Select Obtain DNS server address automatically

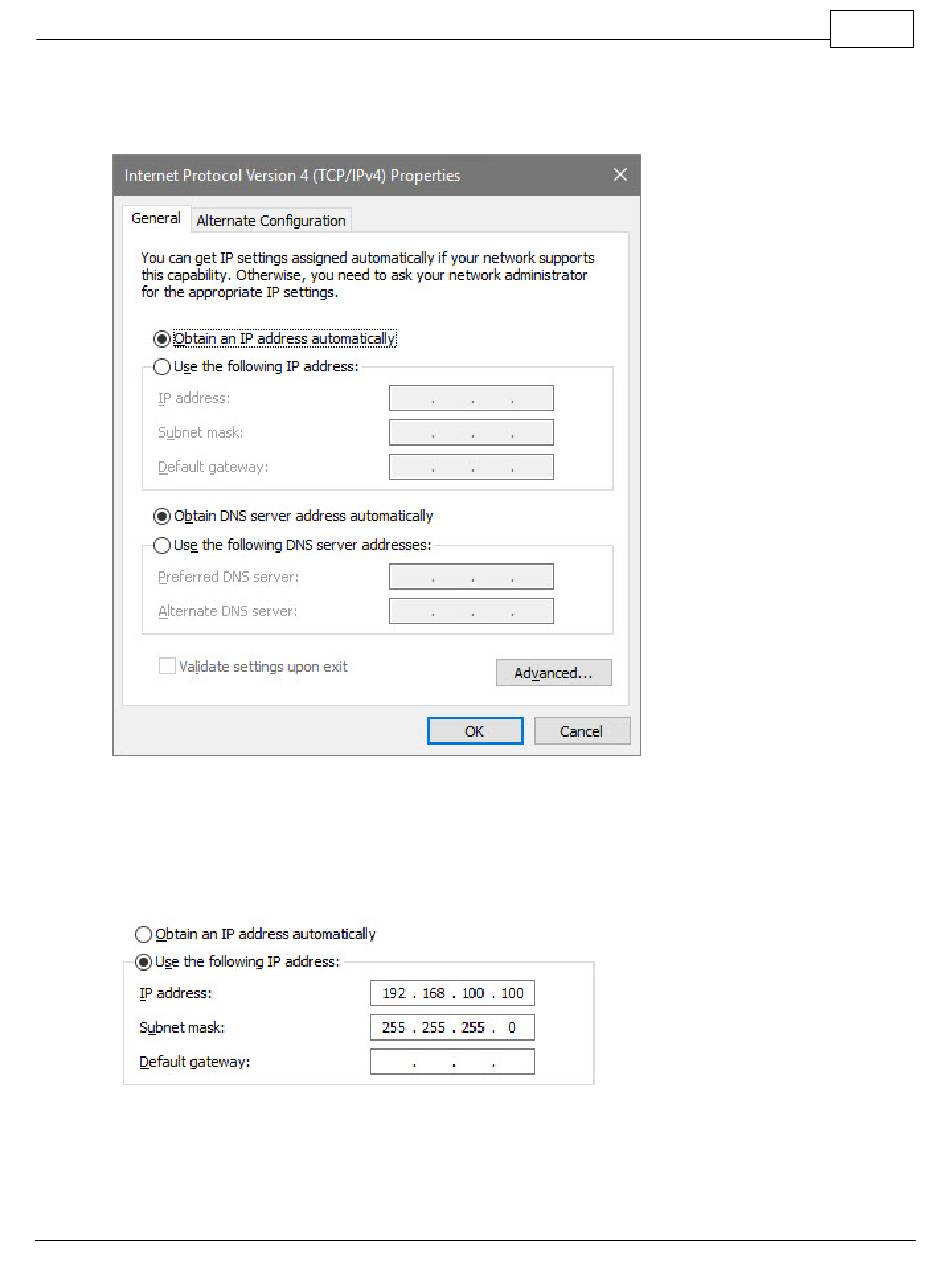point(293,517)
